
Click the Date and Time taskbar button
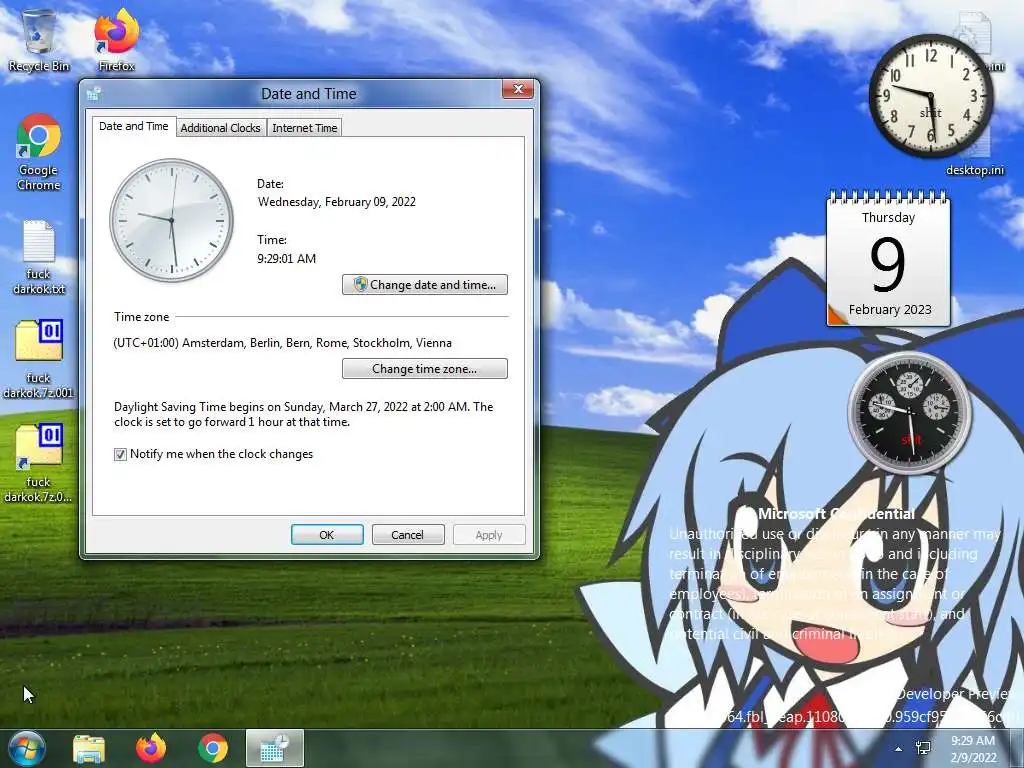tap(275, 748)
